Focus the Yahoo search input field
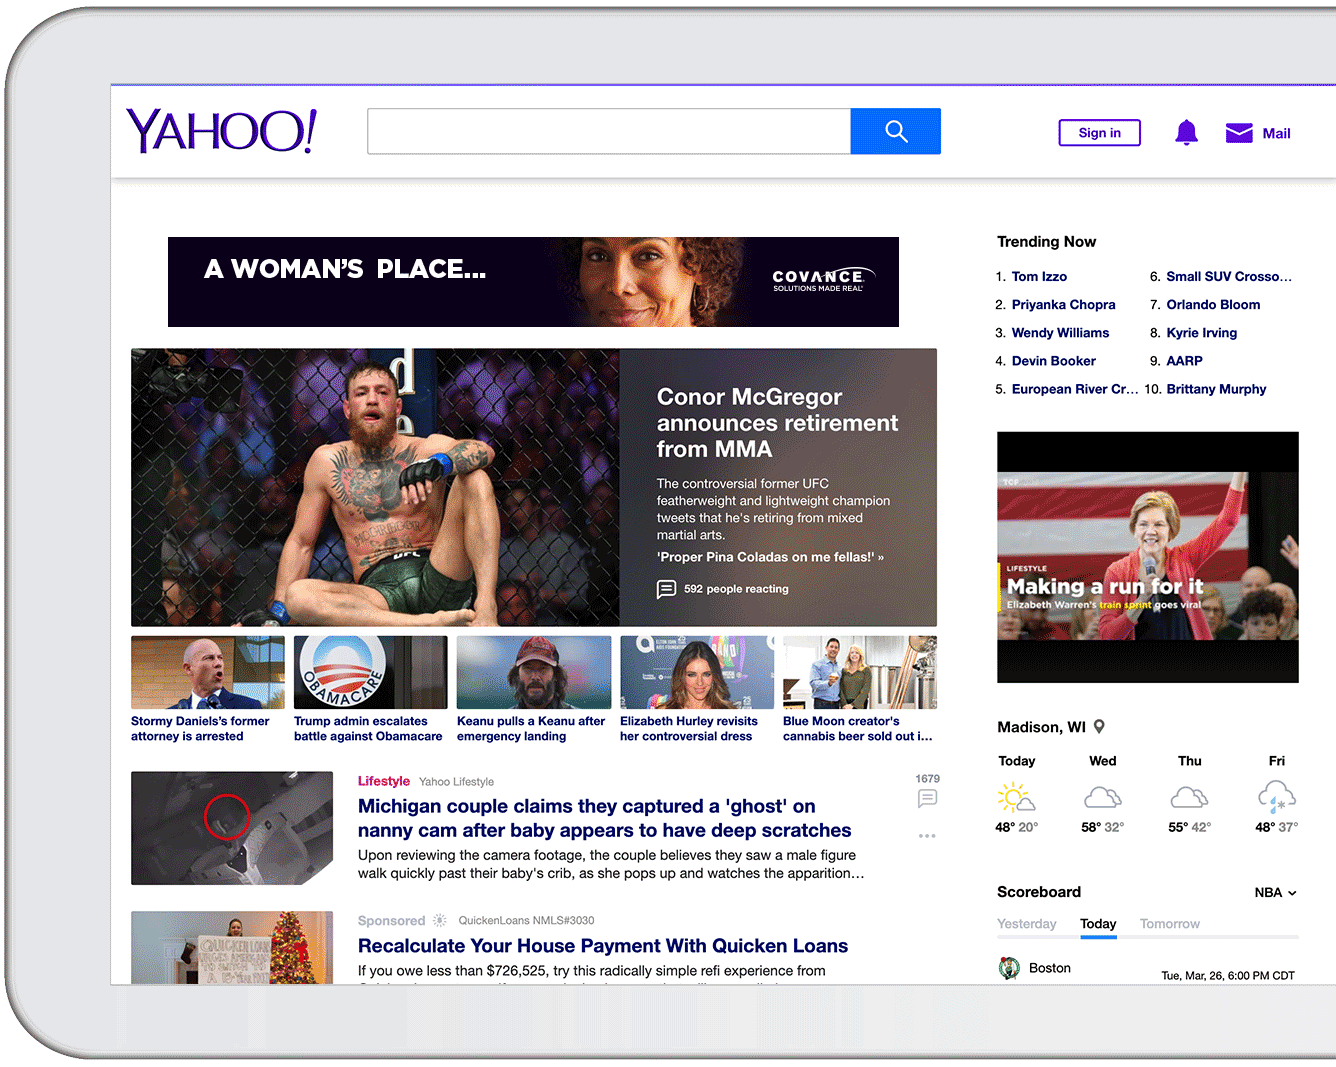 609,131
